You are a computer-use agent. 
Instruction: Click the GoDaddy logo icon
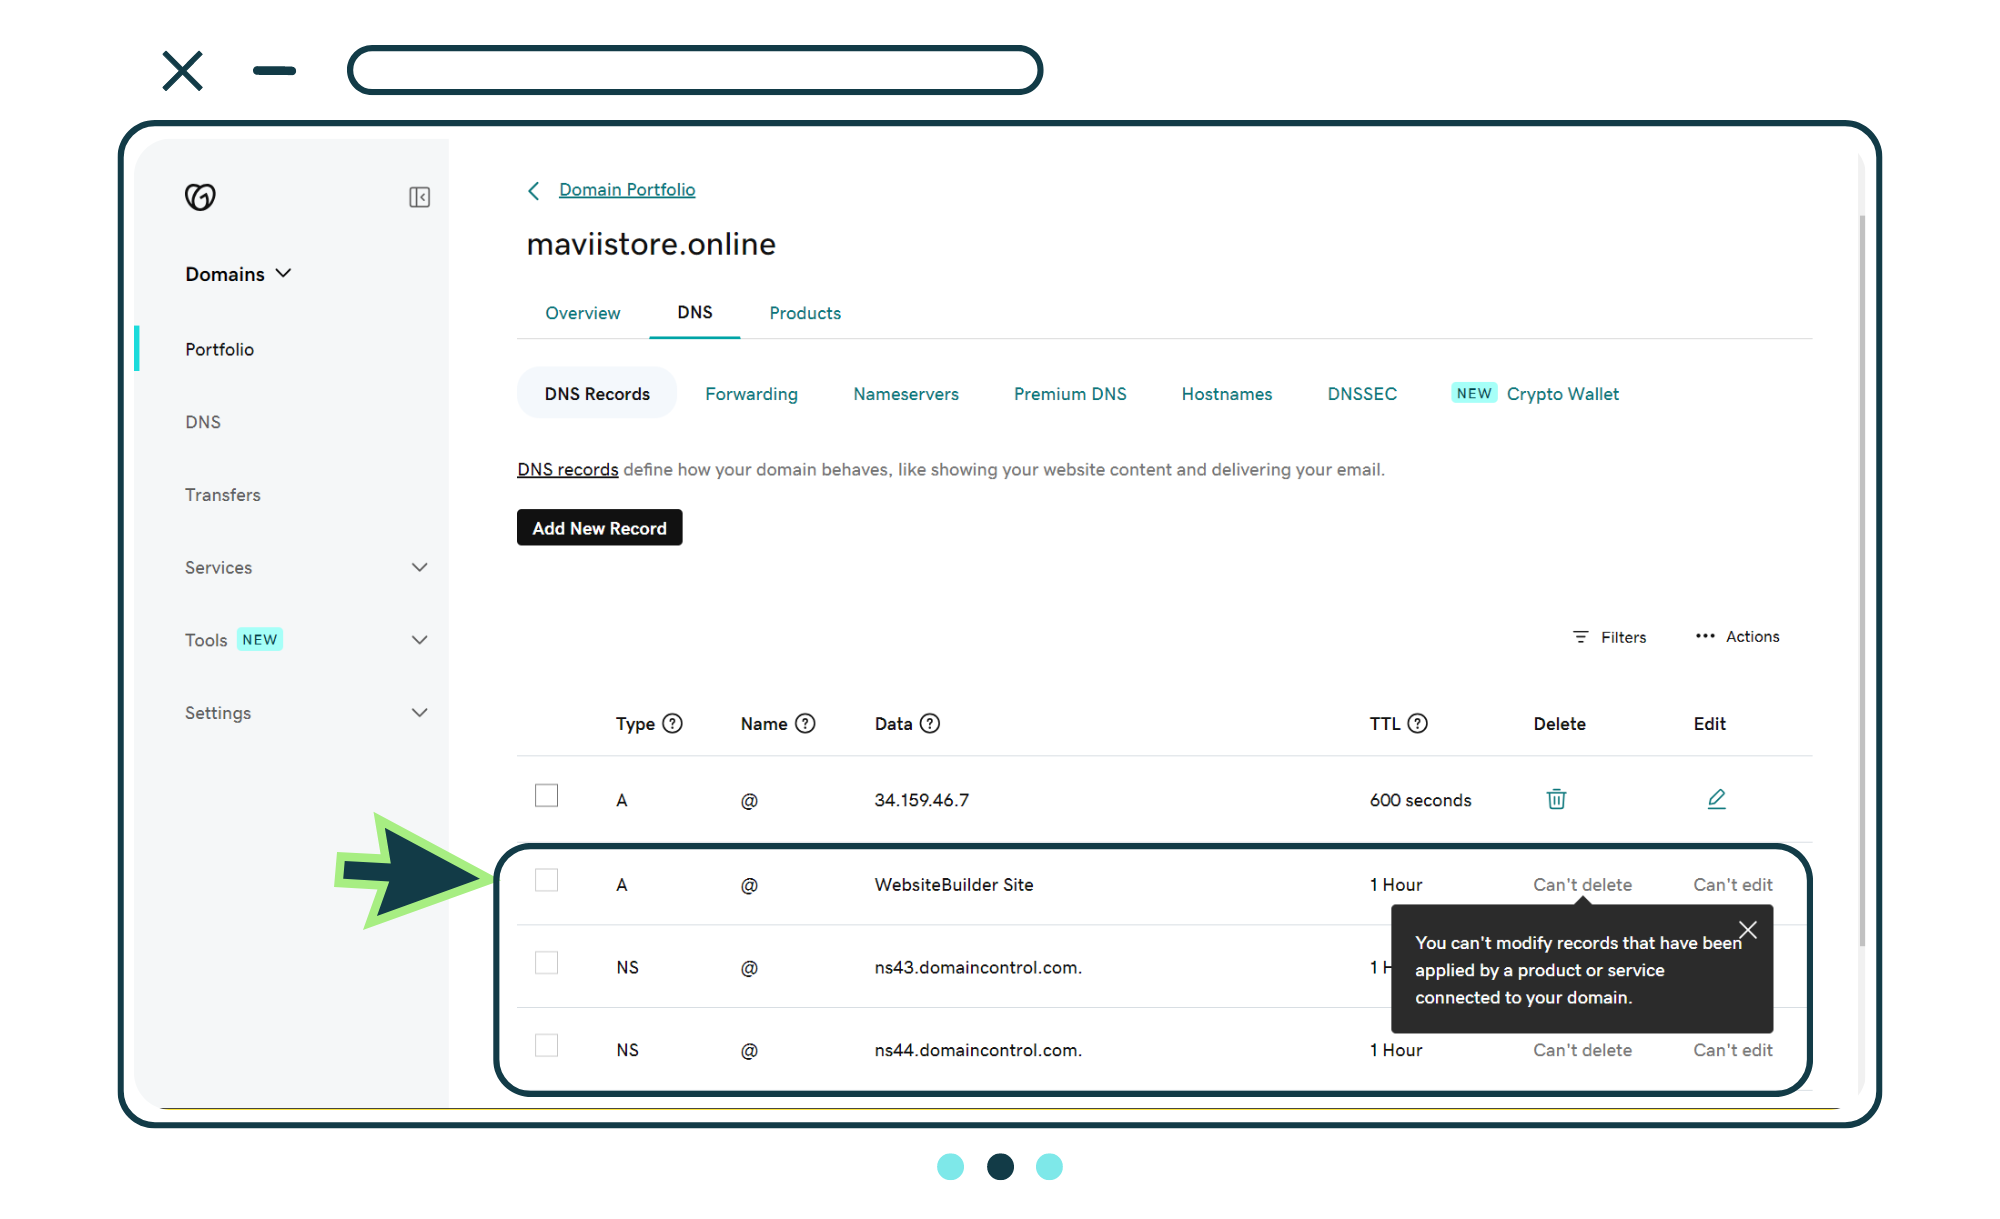tap(200, 197)
